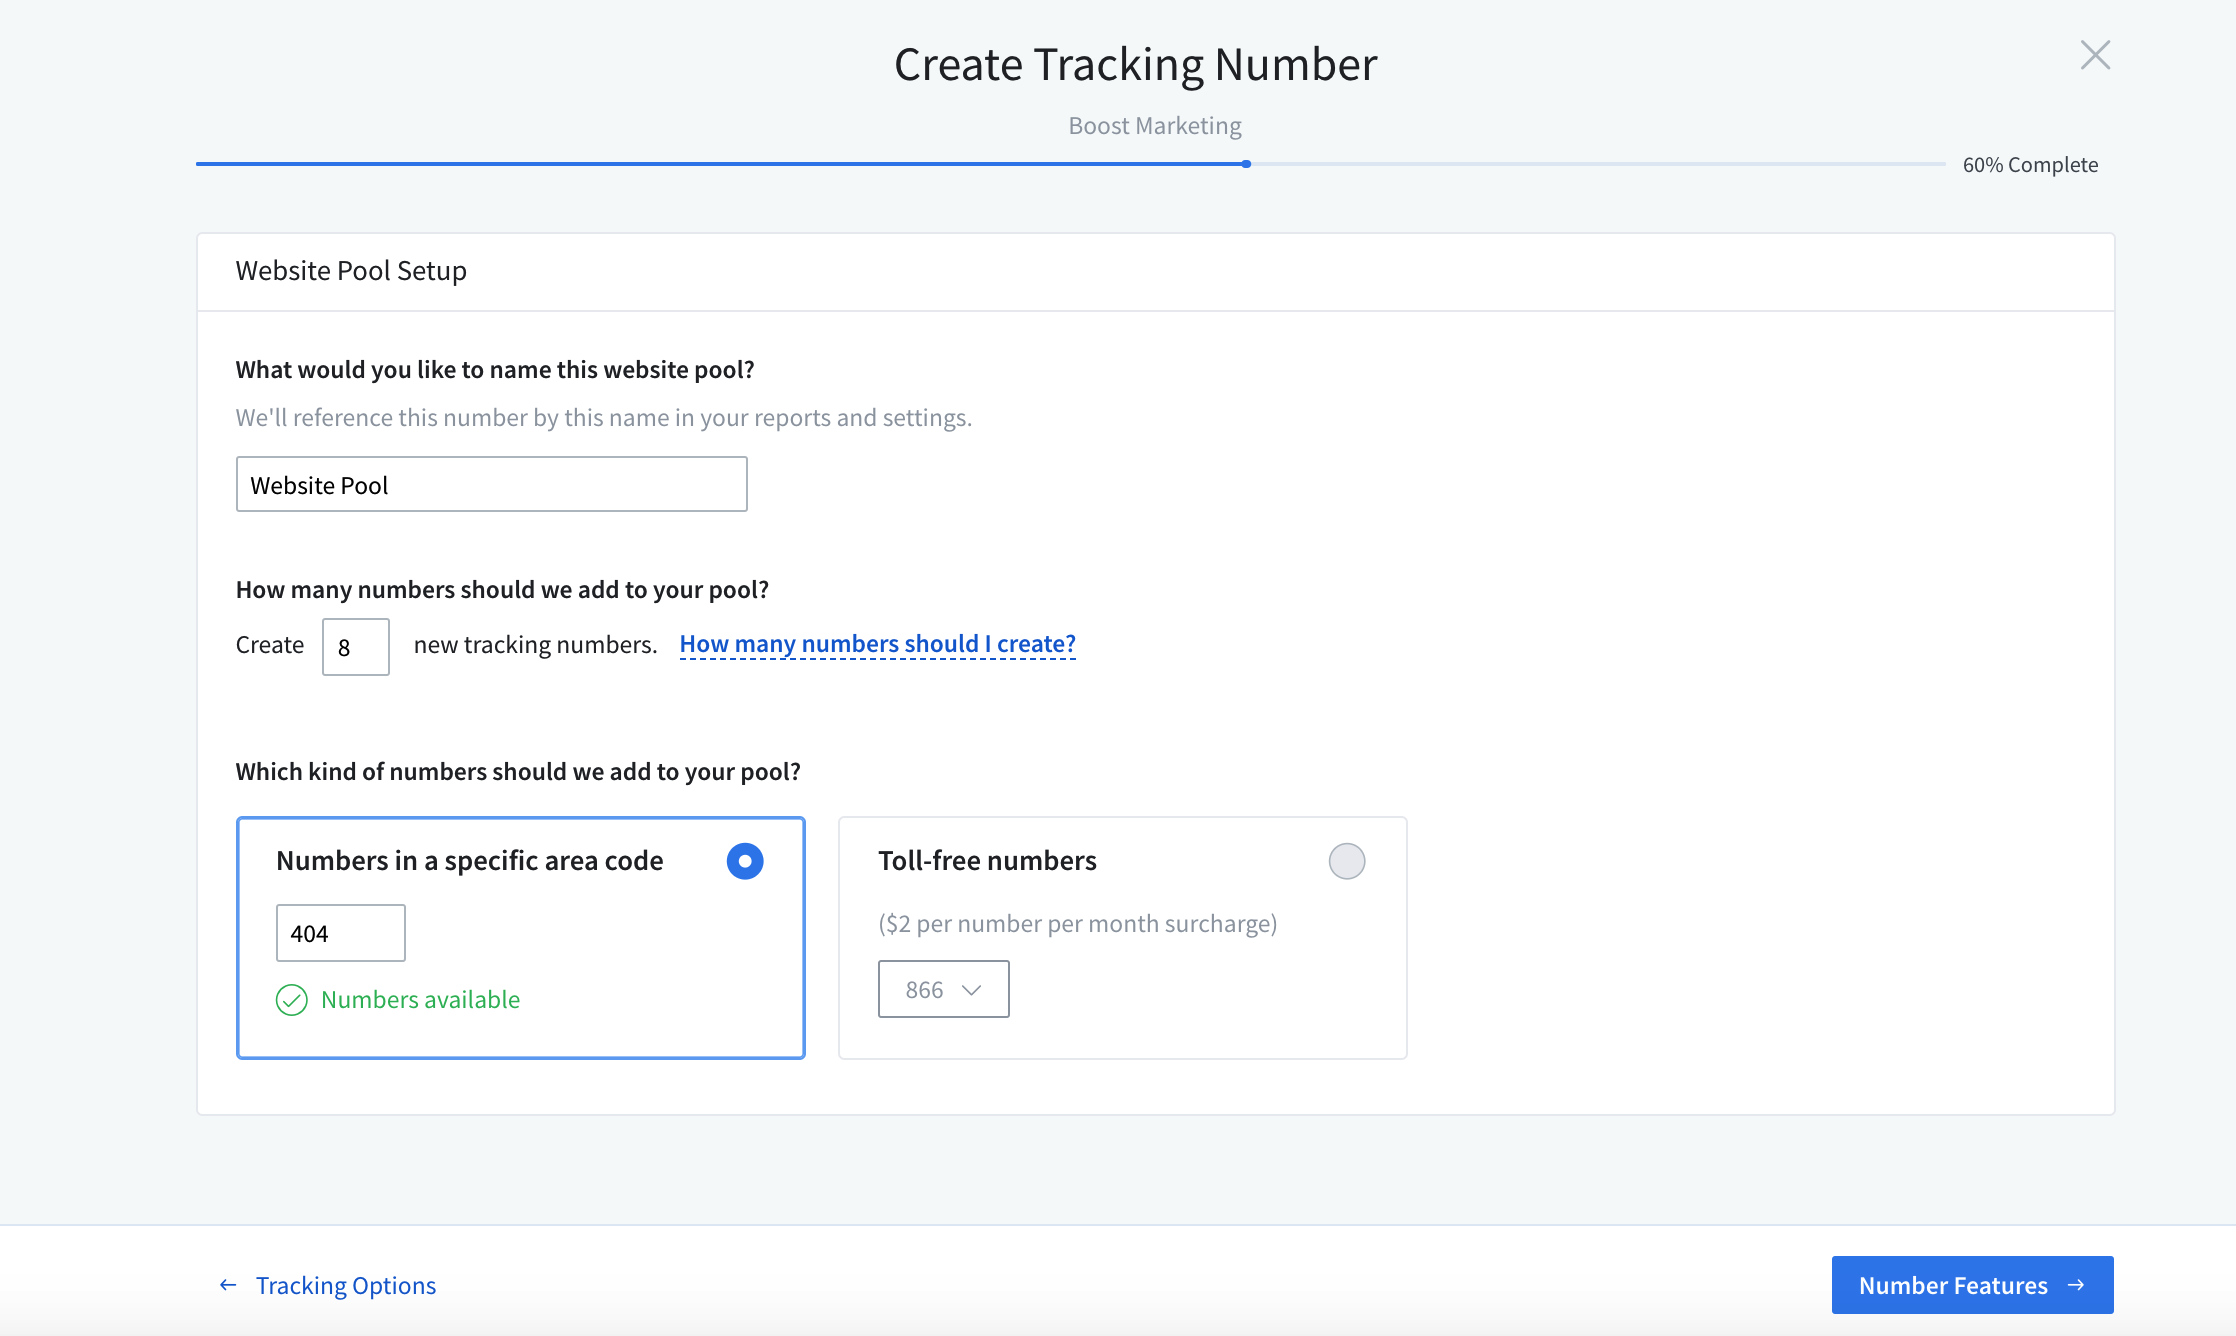Click the chevron on the 866 selector
The image size is (2236, 1336).
[971, 990]
